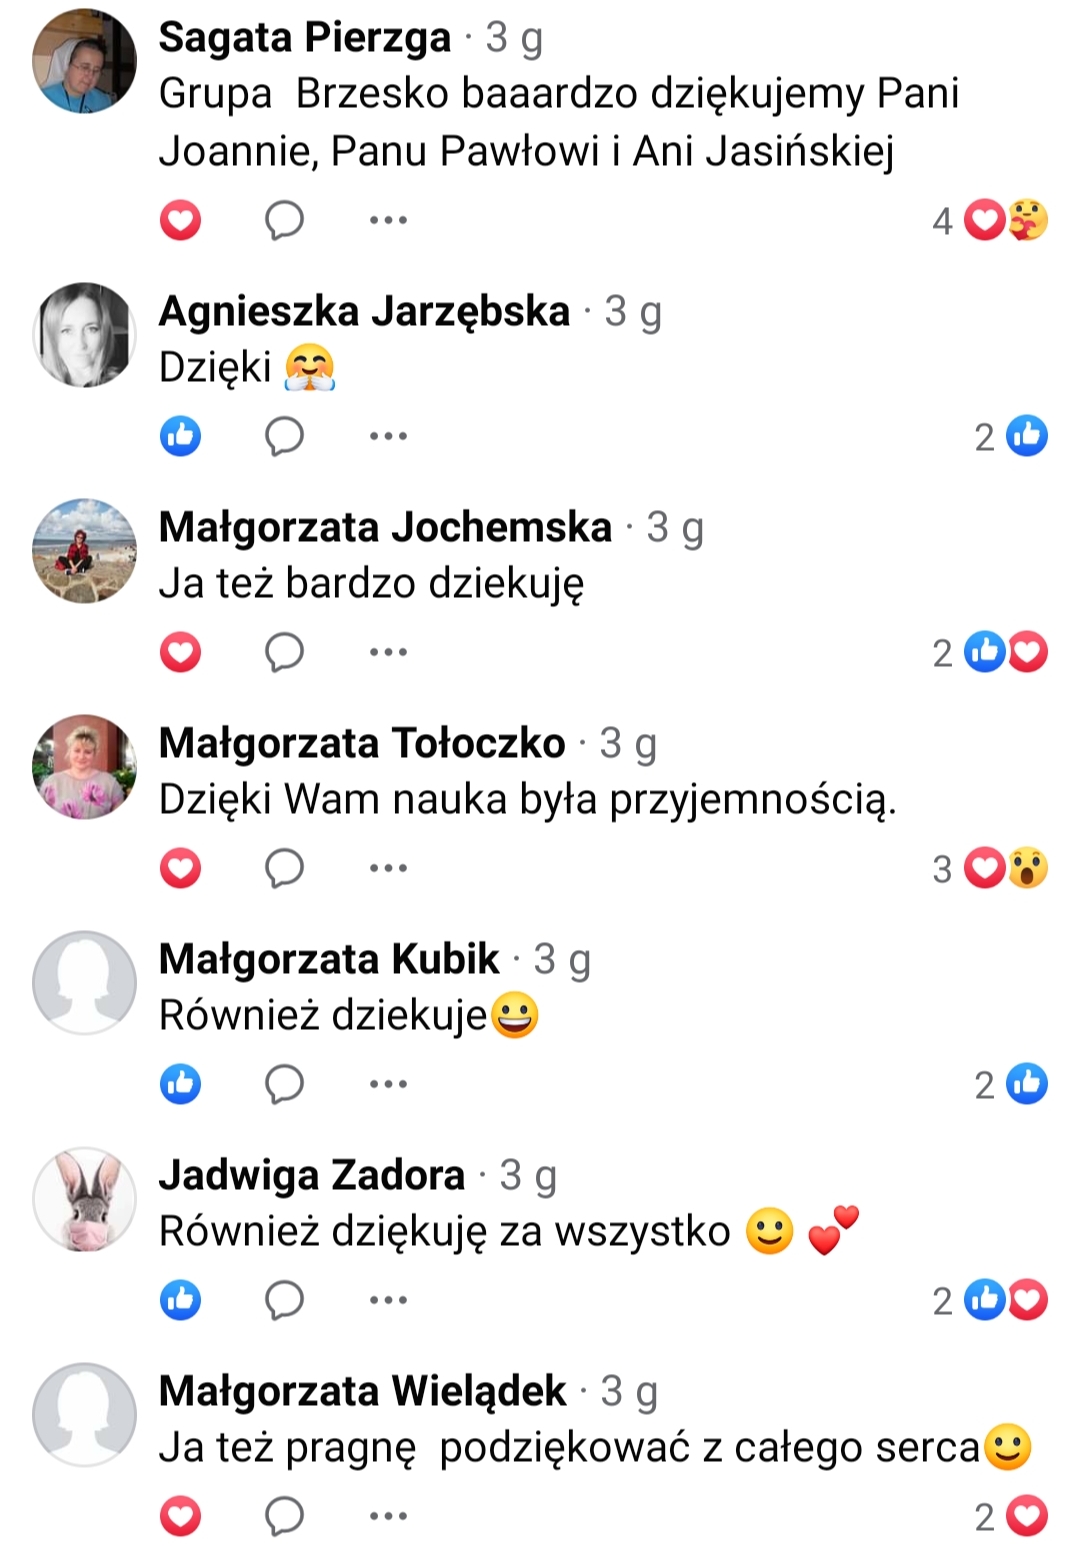The width and height of the screenshot is (1080, 1550).
Task: View reaction icons on Jadwiga Zadora's comment
Action: coord(1006,1300)
